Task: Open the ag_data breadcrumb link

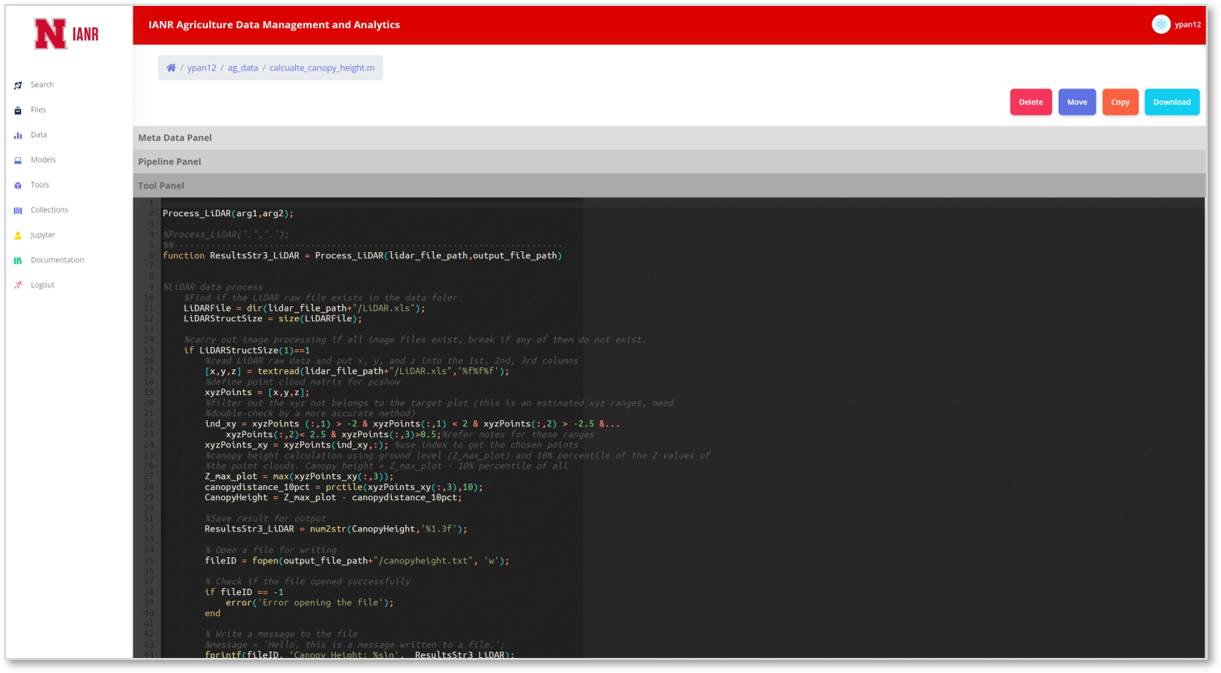Action: pos(242,68)
